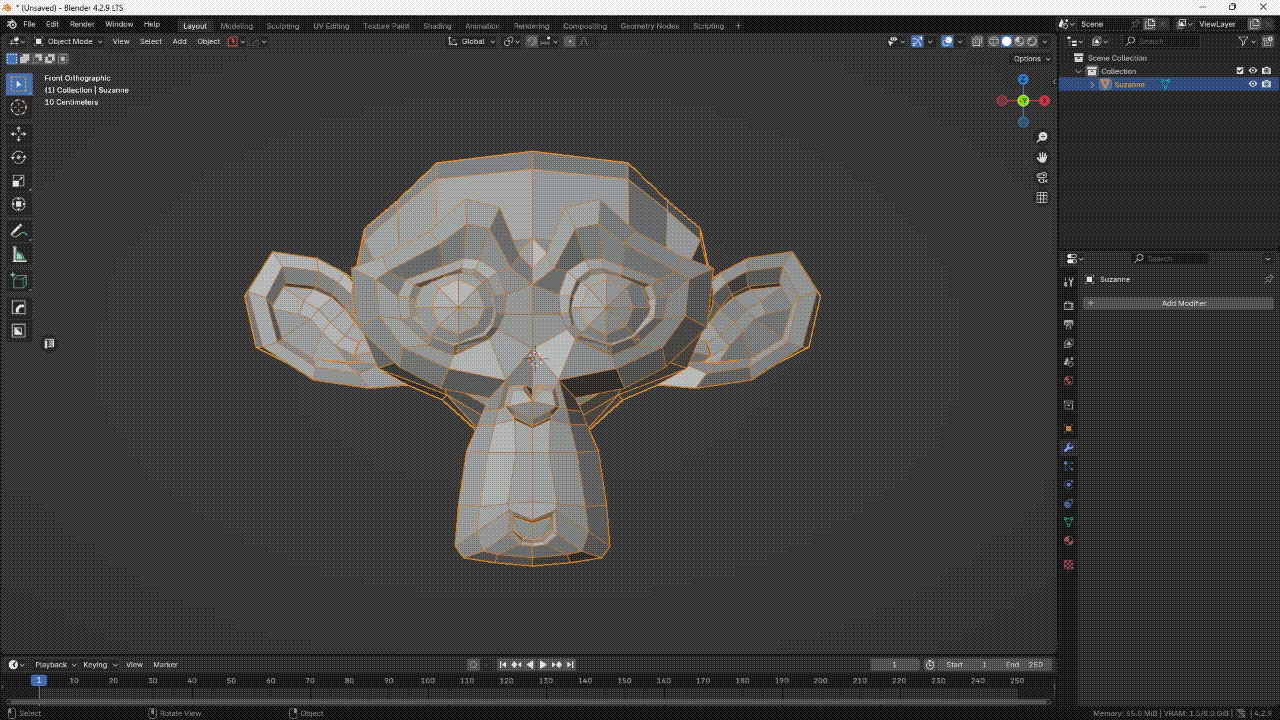Select the Scale tool

pos(18,181)
